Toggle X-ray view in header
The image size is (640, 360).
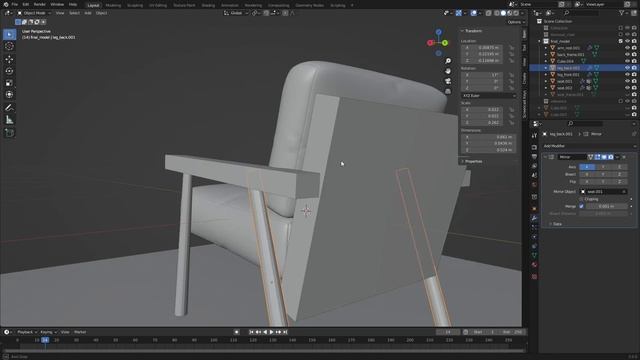click(489, 13)
